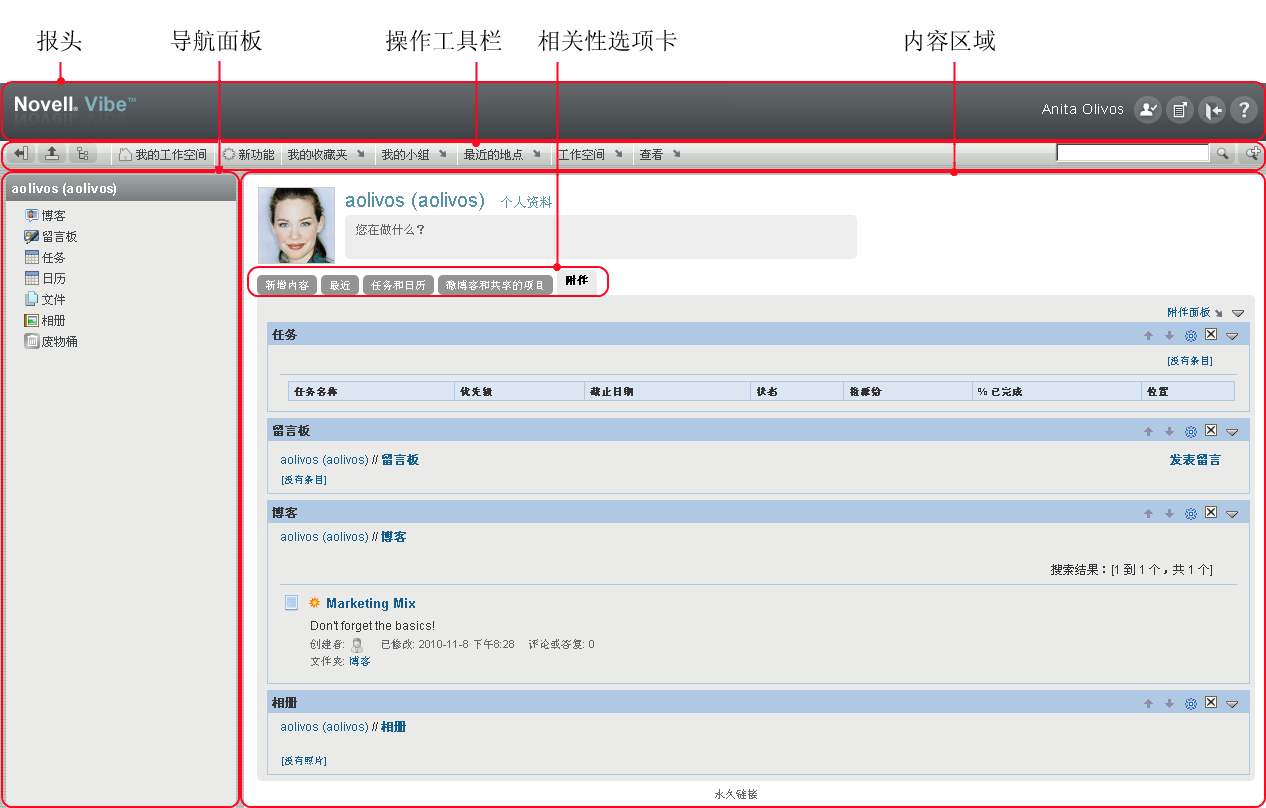Image resolution: width=1266 pixels, height=808 pixels.
Task: Click the search text field in toolbar
Action: (x=1133, y=154)
